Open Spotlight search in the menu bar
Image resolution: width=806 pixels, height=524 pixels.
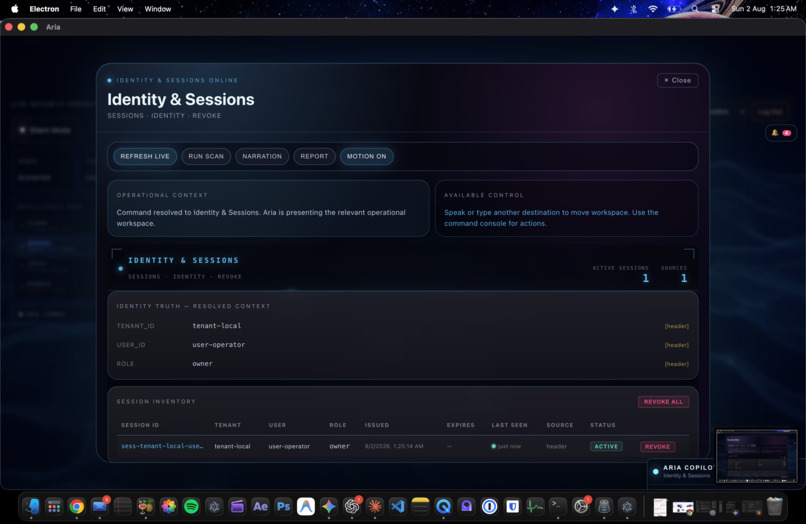(x=694, y=9)
